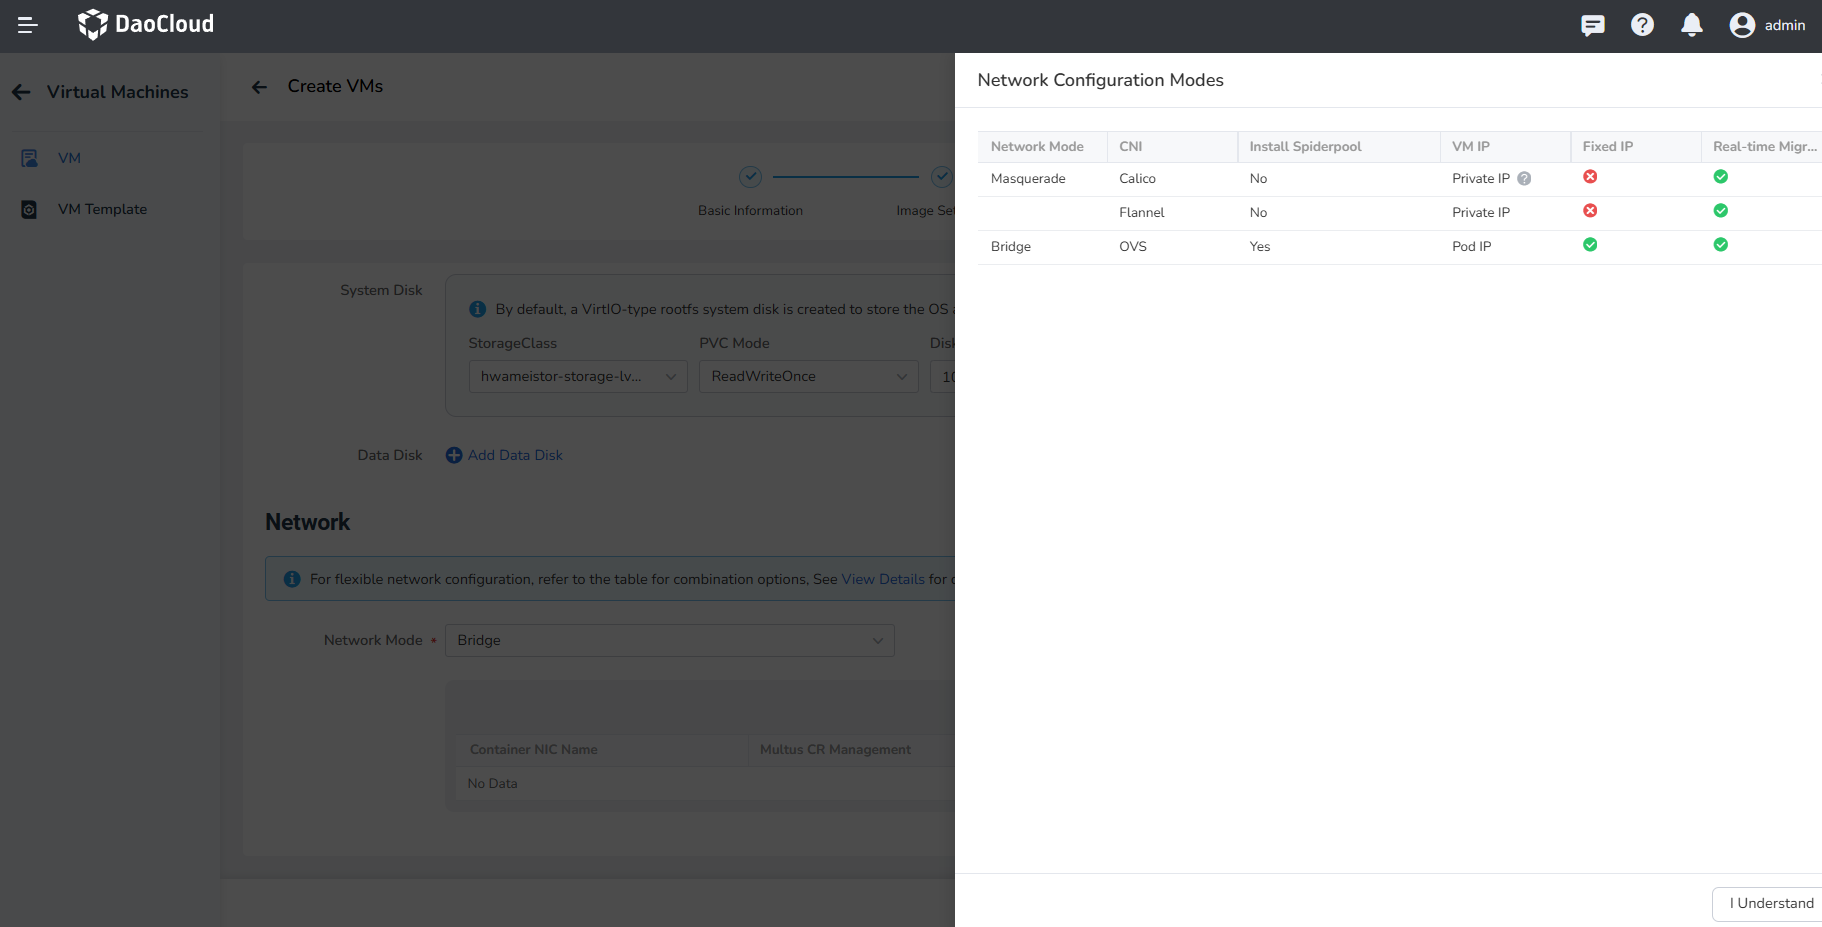Select the VM Template sidebar icon
Screen dimensions: 1822x927
[29, 209]
